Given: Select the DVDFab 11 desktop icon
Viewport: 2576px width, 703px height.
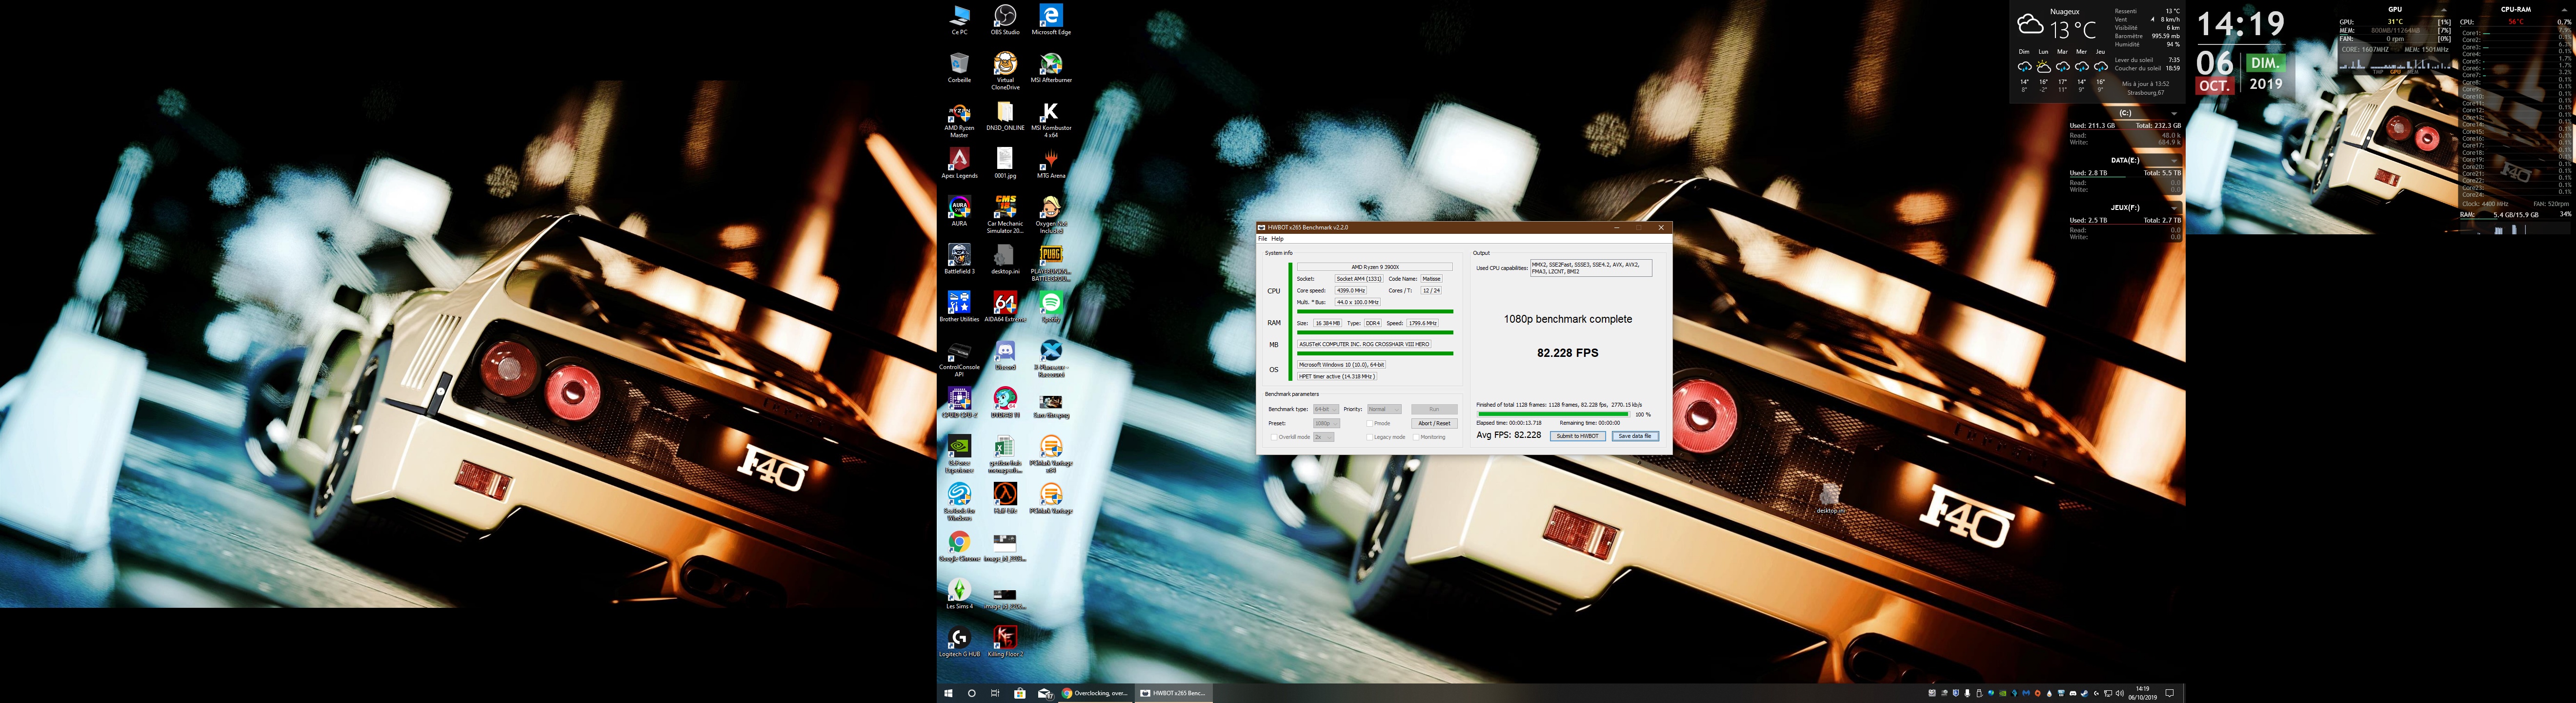Looking at the screenshot, I should point(1005,403).
